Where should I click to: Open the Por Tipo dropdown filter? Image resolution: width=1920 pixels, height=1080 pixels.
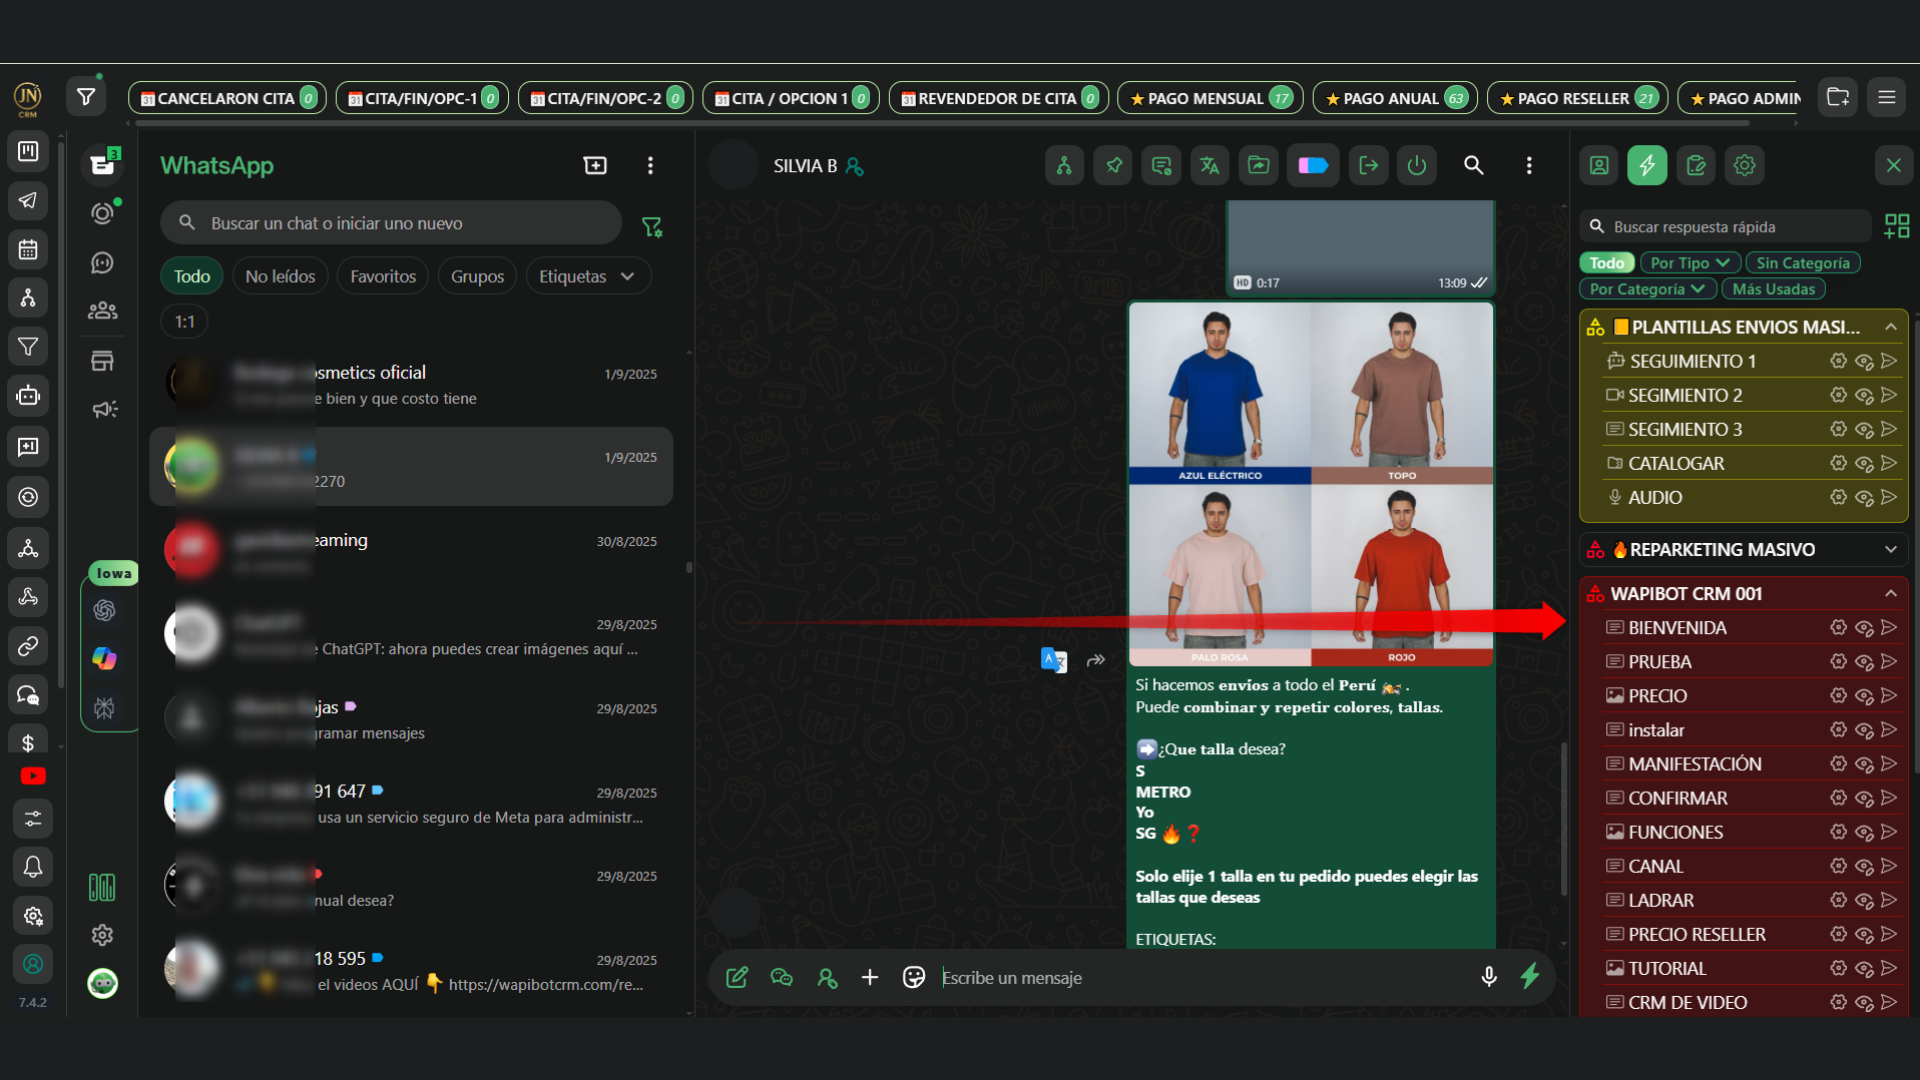[x=1689, y=263]
